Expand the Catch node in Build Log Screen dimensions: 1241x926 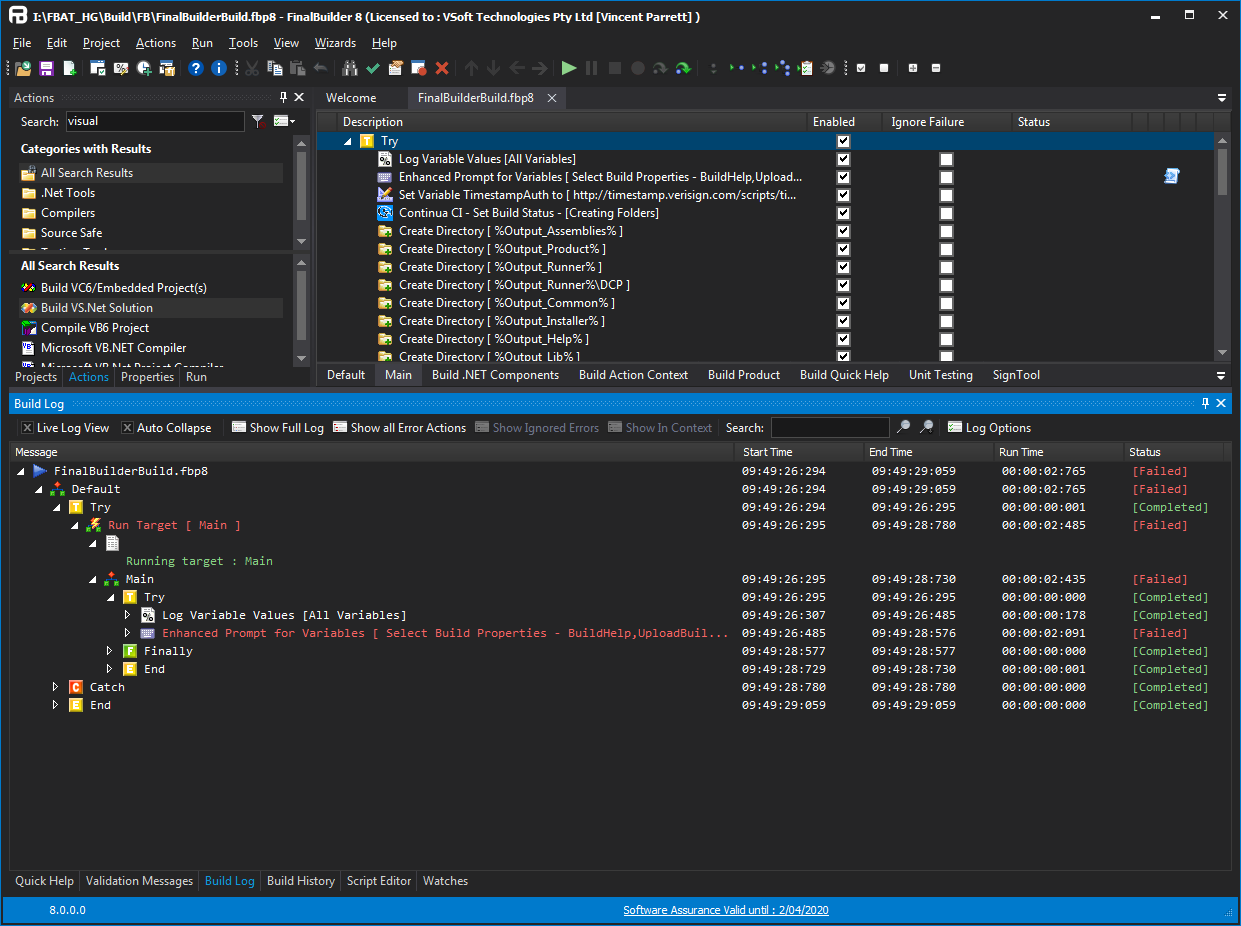56,687
